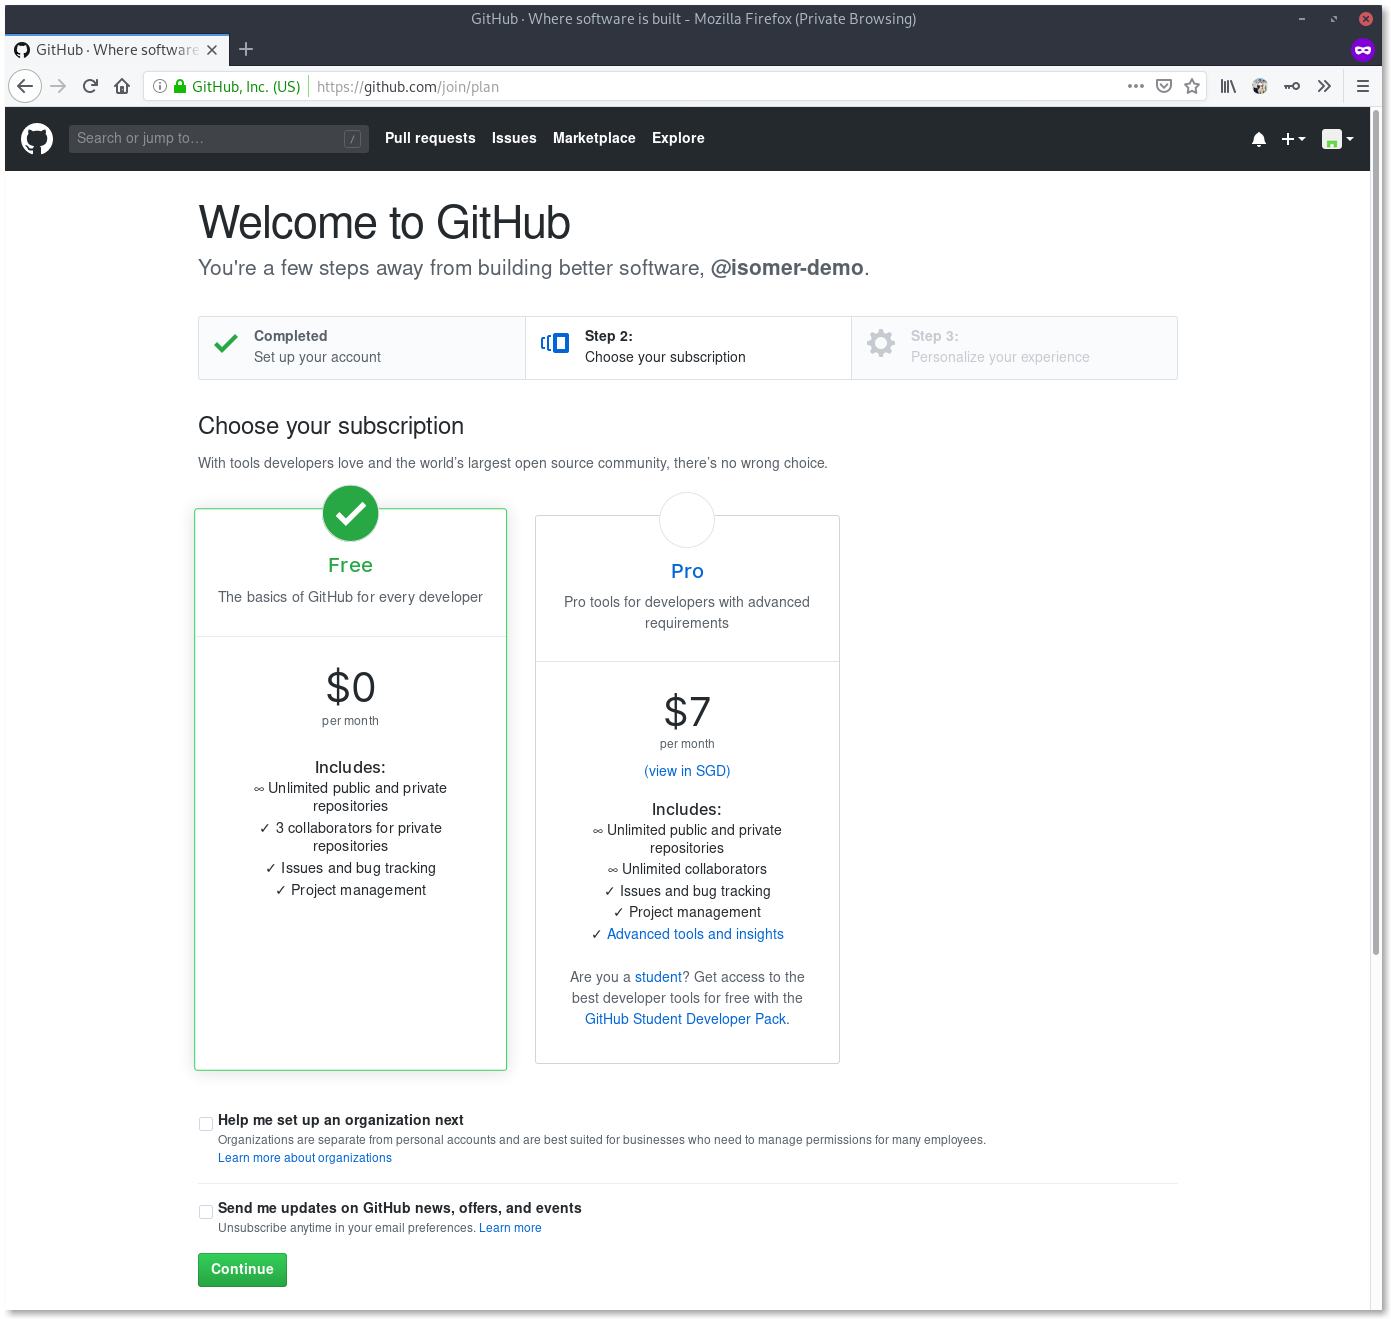Image resolution: width=1391 pixels, height=1319 pixels.
Task: Tick Send me updates on GitHub news checkbox
Action: pyautogui.click(x=206, y=1212)
